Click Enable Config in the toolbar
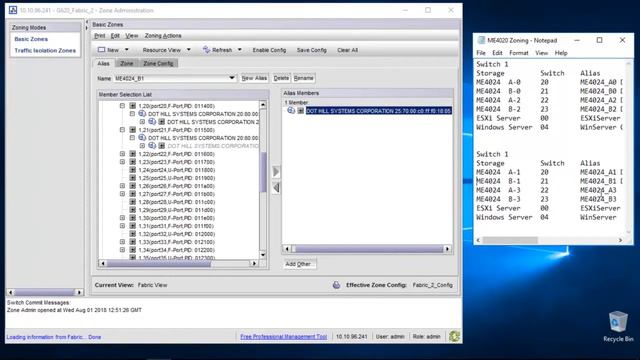Image resolution: width=640 pixels, height=360 pixels. pos(269,50)
